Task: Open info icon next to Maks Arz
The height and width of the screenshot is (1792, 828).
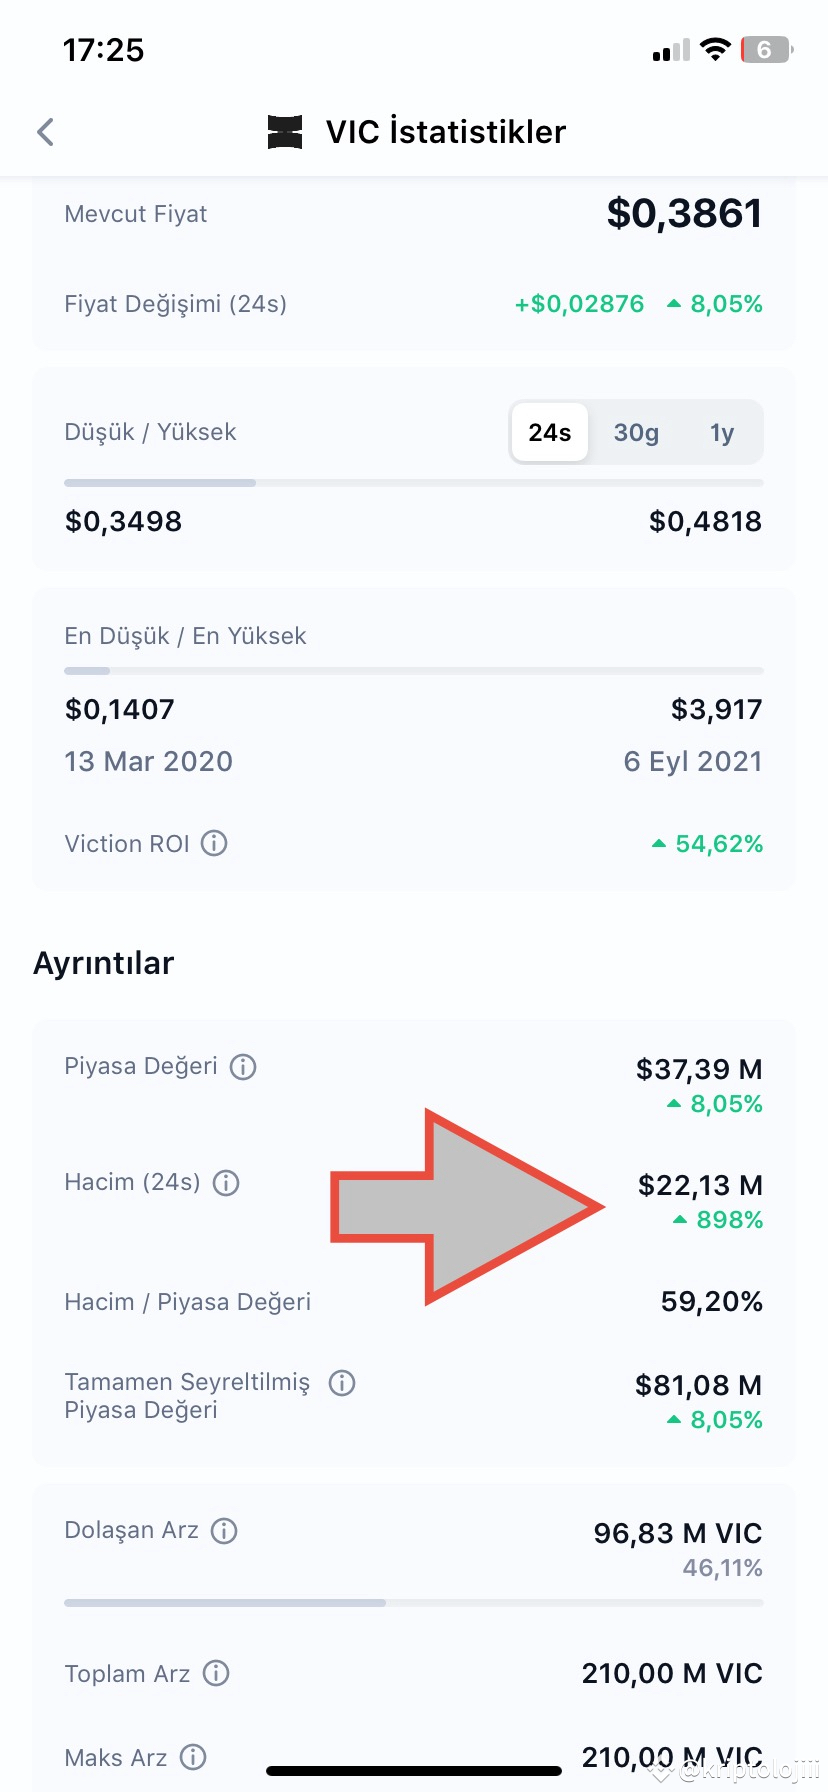Action: pos(193,1757)
